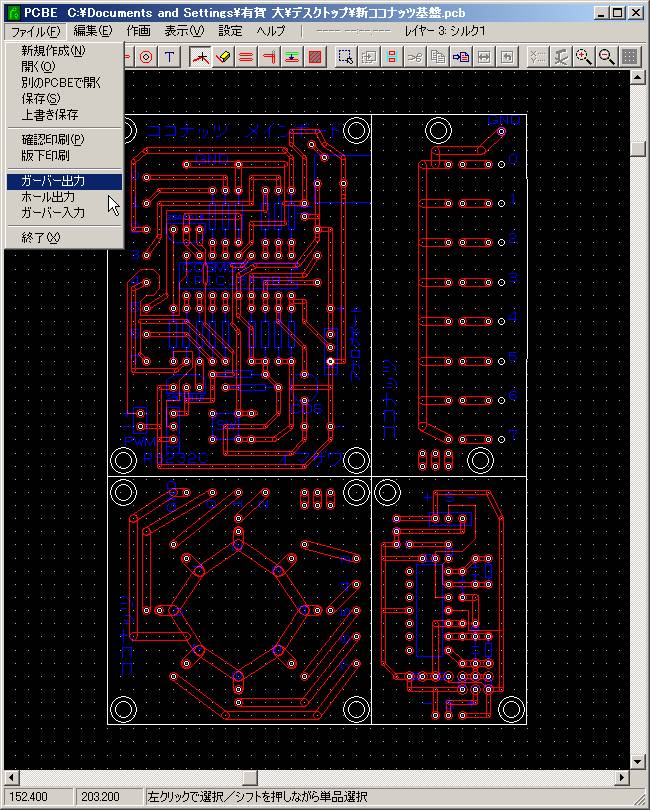
Task: Click the three red lines tool icon
Action: click(246, 56)
